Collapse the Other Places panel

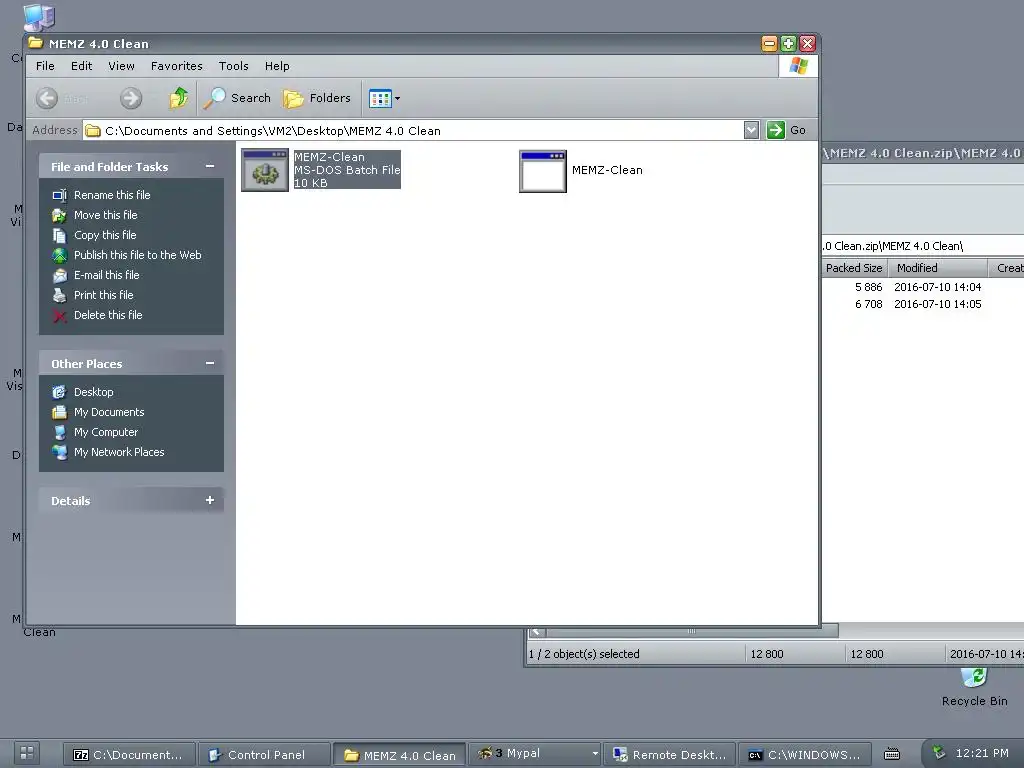[210, 363]
